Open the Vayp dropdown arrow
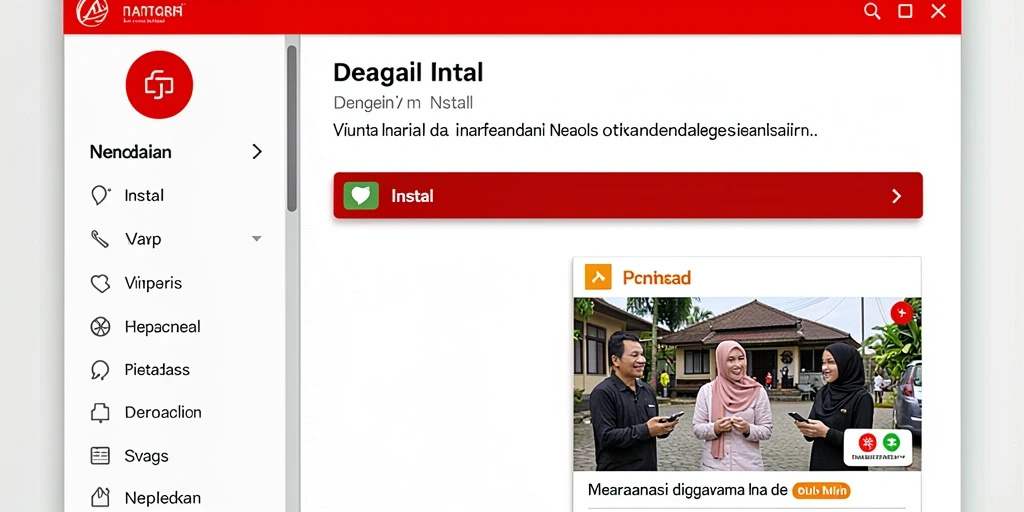Viewport: 1024px width, 512px height. [257, 239]
